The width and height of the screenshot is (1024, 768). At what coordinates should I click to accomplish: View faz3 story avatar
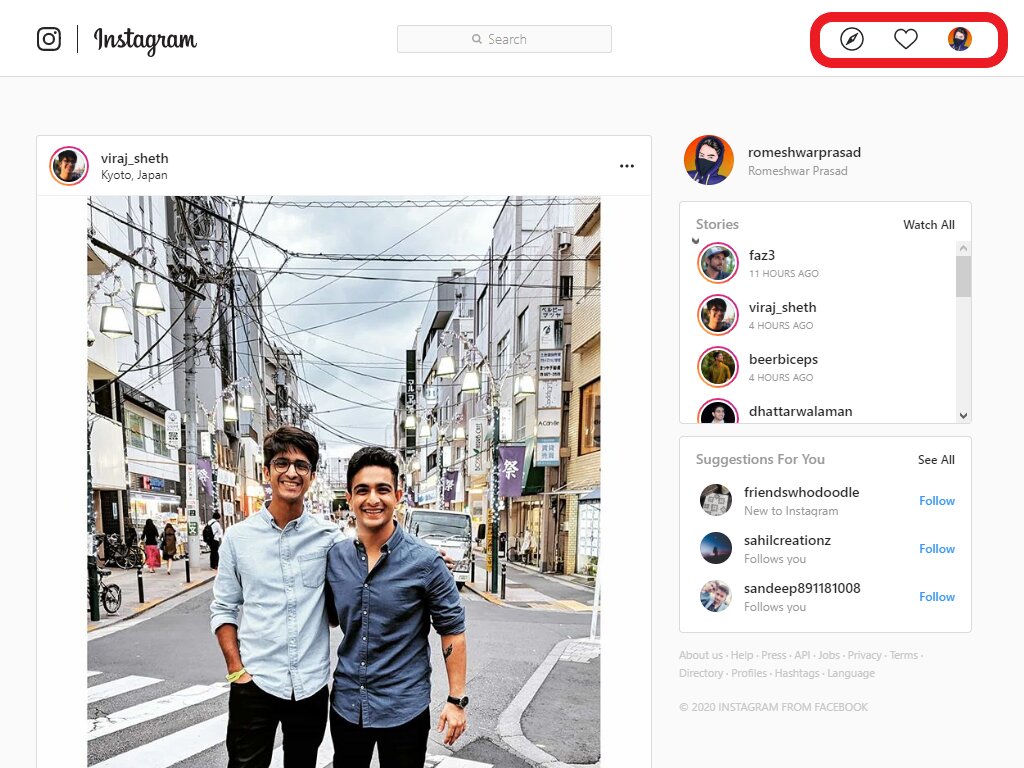click(718, 263)
